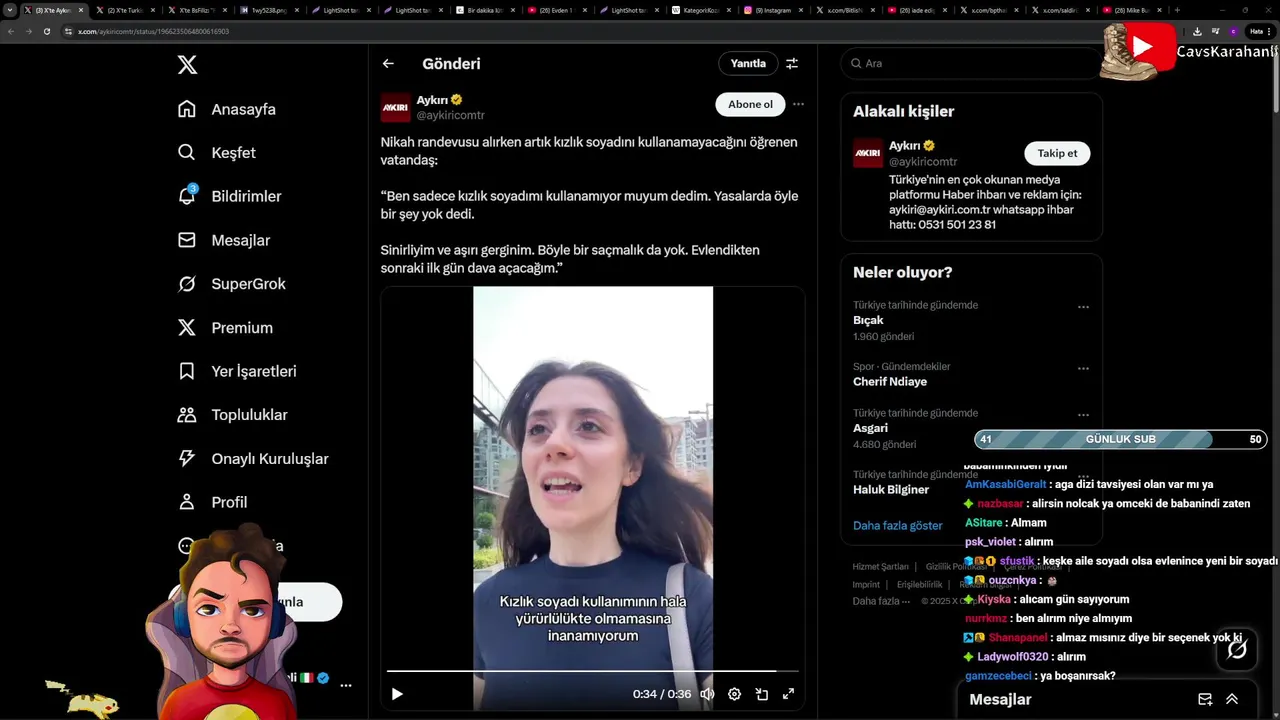Go back with the Gönderi back arrow
This screenshot has height=720, width=1280.
(x=388, y=63)
